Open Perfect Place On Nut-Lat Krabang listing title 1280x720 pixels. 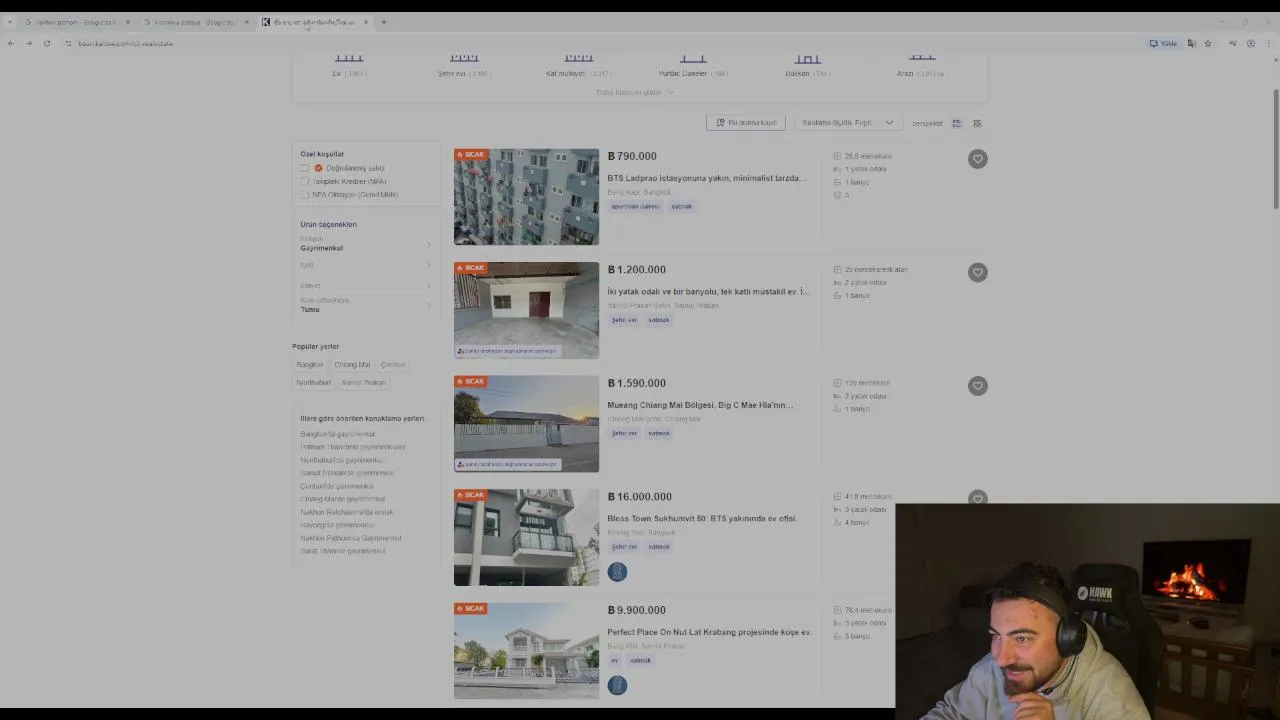click(x=709, y=632)
